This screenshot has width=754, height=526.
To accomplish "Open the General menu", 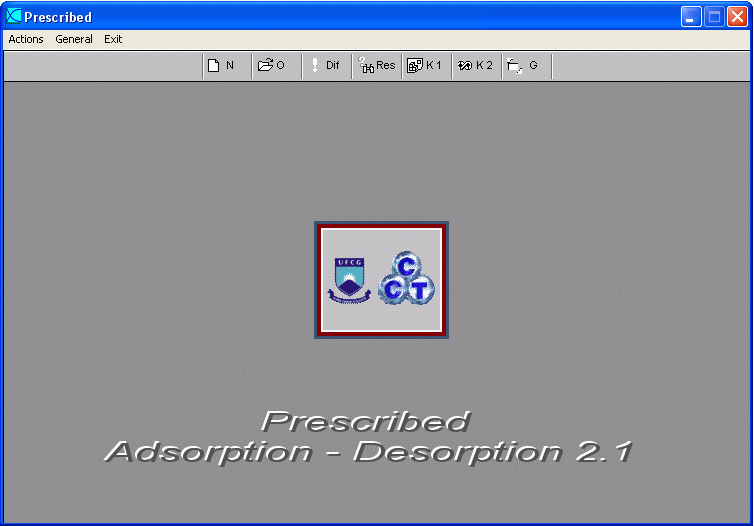I will (x=74, y=39).
